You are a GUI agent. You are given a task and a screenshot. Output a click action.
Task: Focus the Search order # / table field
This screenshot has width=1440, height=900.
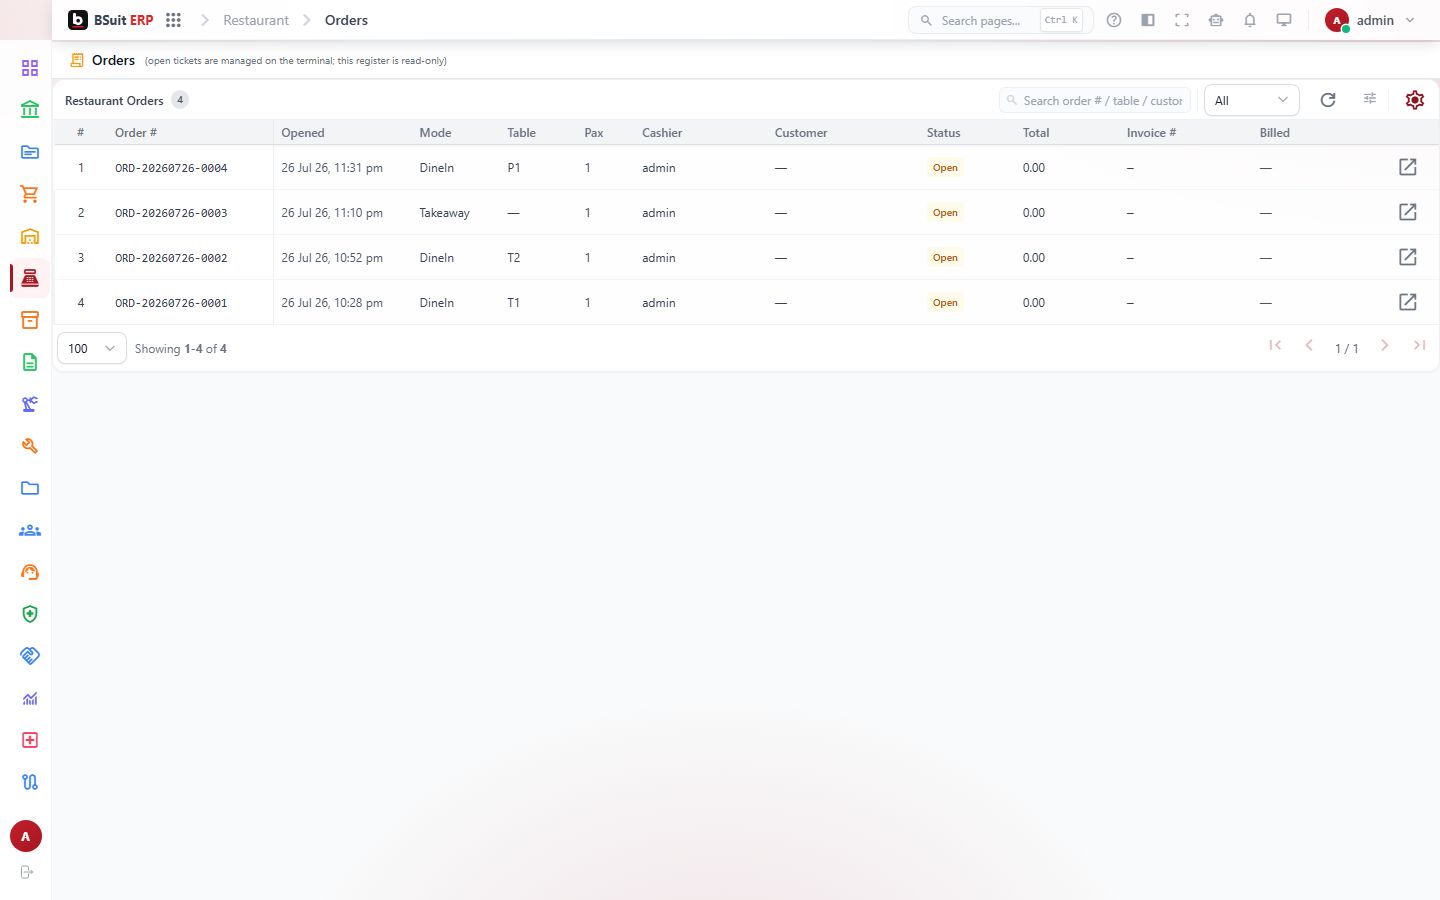[x=1095, y=100]
